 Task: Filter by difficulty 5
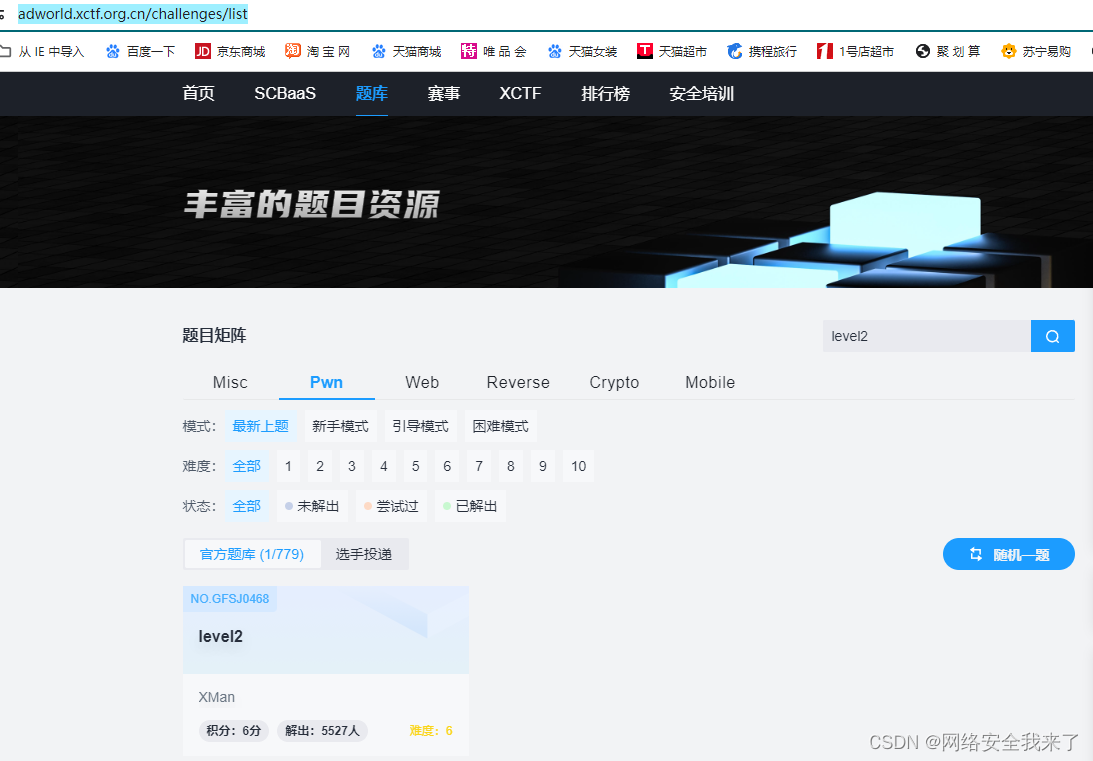415,466
